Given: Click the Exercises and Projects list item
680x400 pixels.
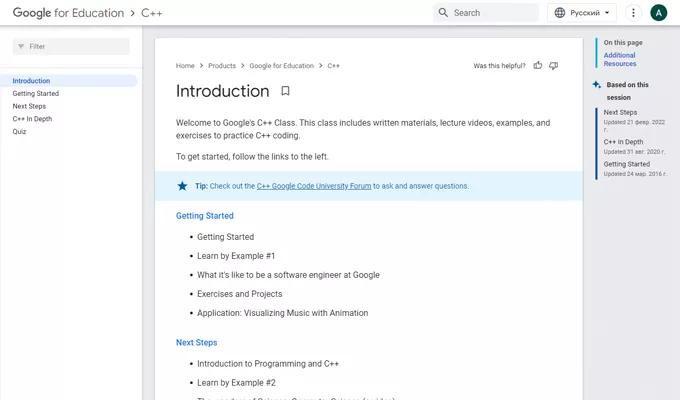Looking at the screenshot, I should coord(239,294).
